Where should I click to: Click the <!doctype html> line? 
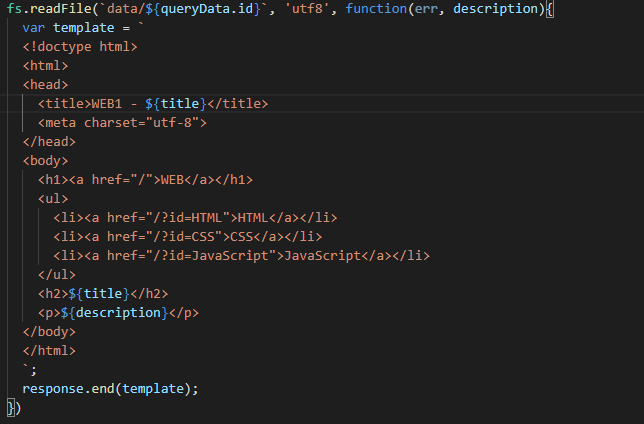point(80,46)
